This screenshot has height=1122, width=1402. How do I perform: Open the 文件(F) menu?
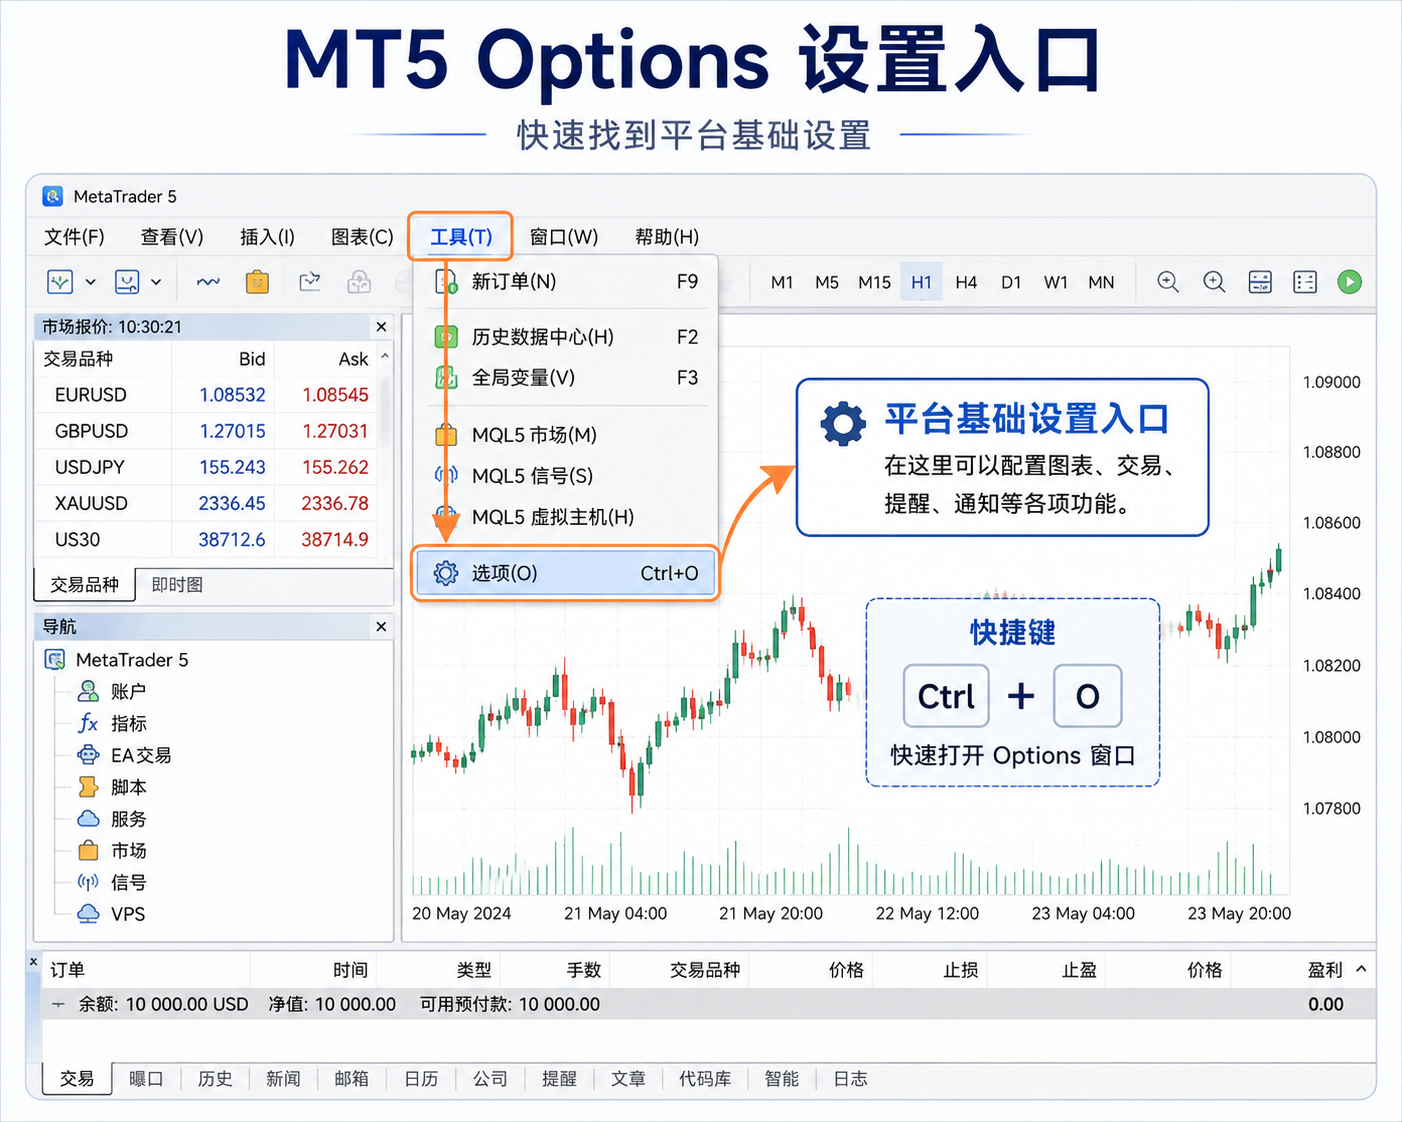pyautogui.click(x=74, y=237)
